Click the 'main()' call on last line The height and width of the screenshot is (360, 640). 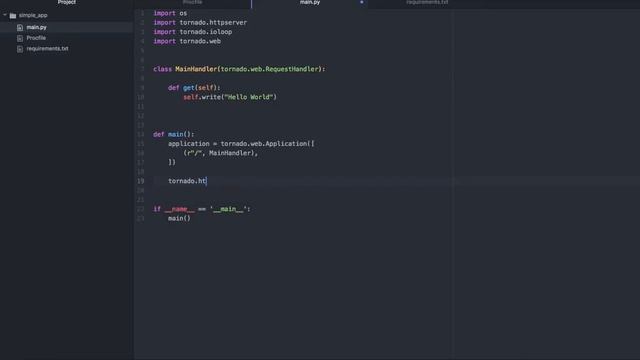(179, 218)
